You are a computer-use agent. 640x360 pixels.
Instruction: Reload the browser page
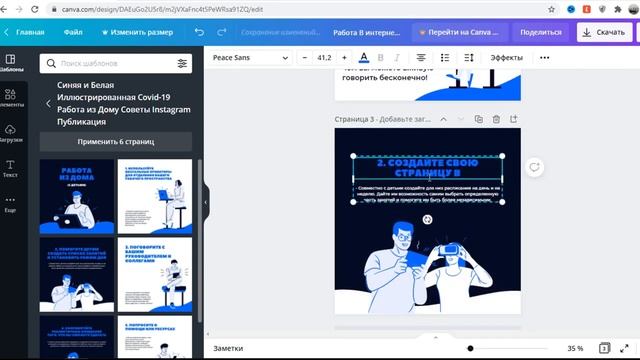pyautogui.click(x=35, y=9)
